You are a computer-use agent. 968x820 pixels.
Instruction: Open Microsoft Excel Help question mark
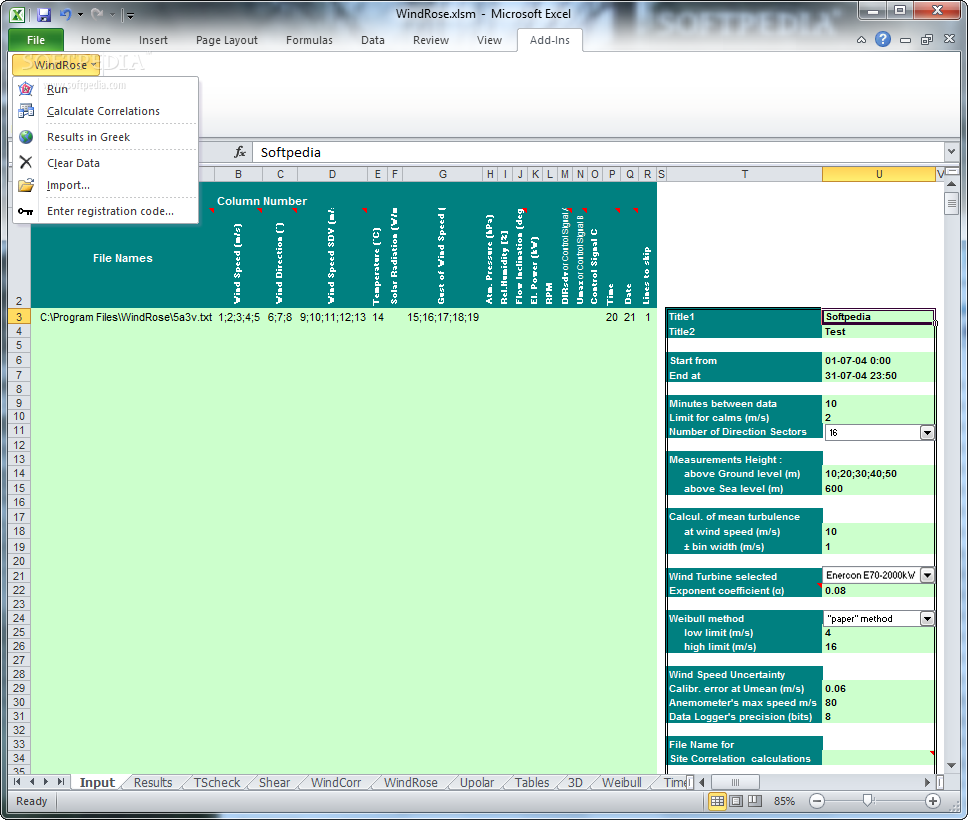click(x=883, y=40)
